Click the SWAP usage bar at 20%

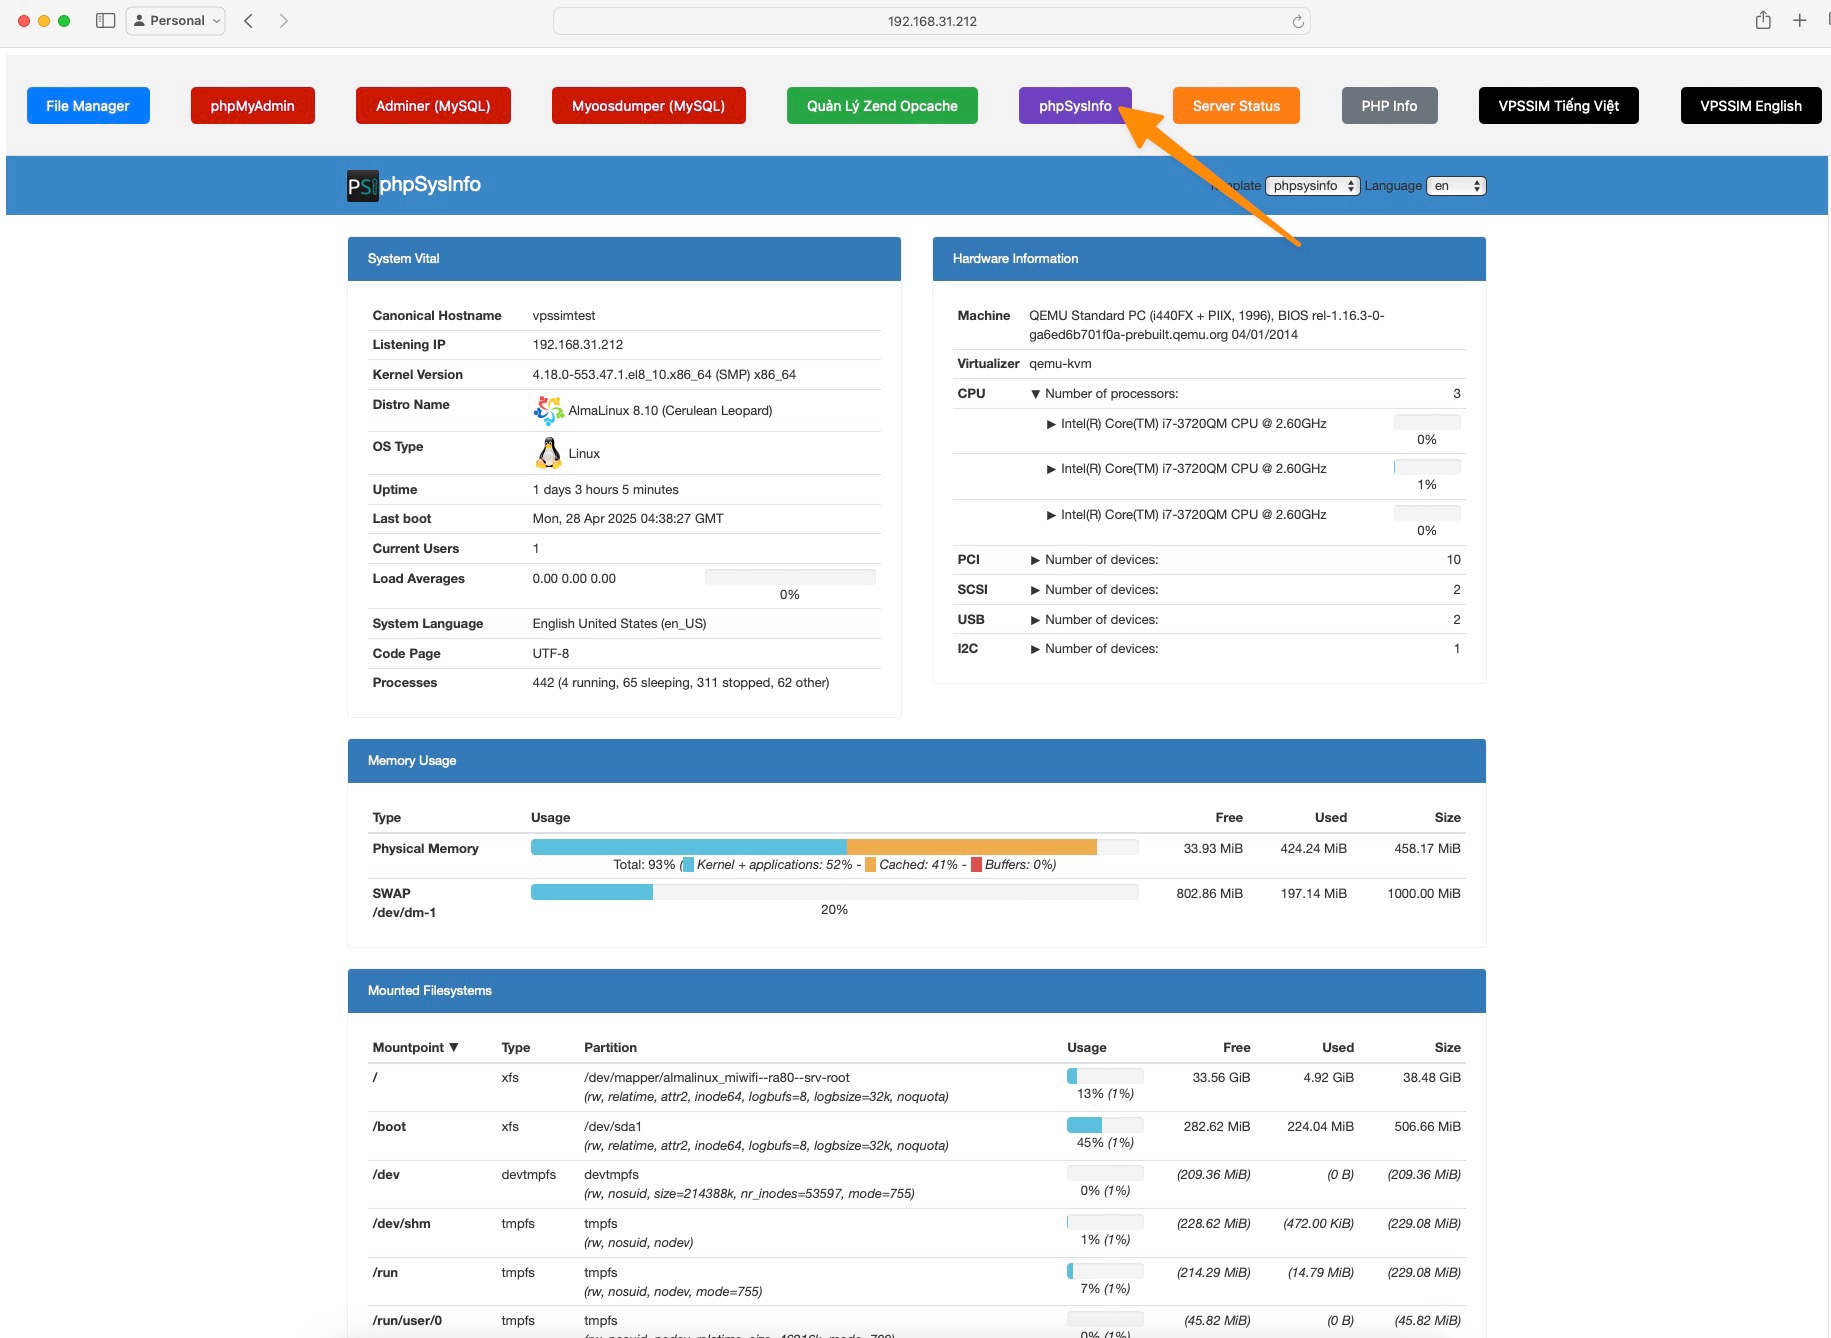[834, 892]
